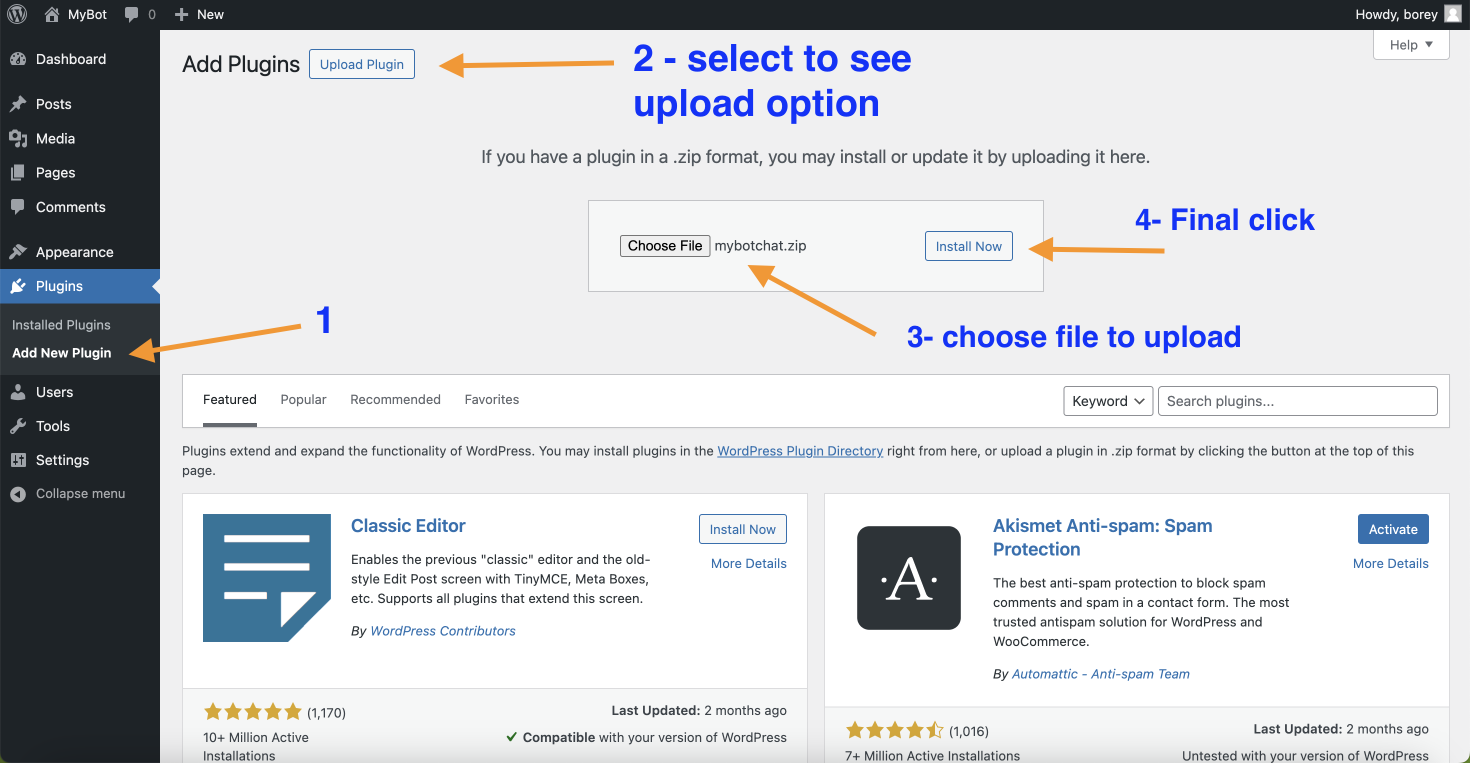Image resolution: width=1470 pixels, height=763 pixels.
Task: Switch to the Favorites plugins tab
Action: point(491,399)
